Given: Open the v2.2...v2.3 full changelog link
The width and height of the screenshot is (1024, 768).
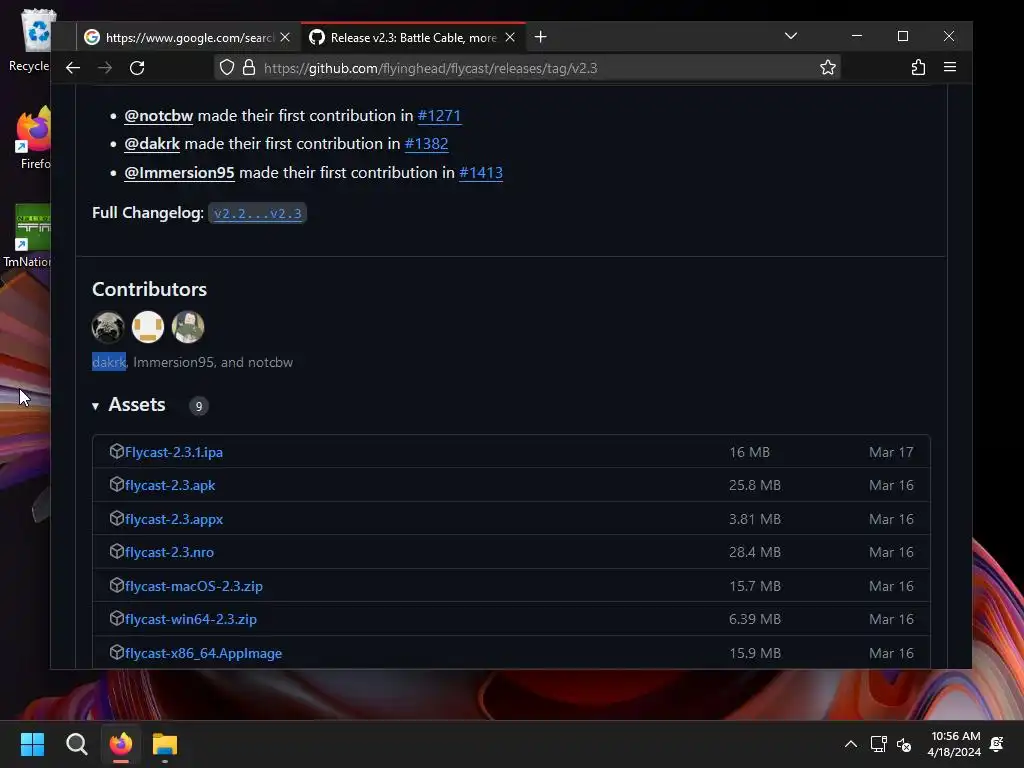Looking at the screenshot, I should pyautogui.click(x=257, y=213).
